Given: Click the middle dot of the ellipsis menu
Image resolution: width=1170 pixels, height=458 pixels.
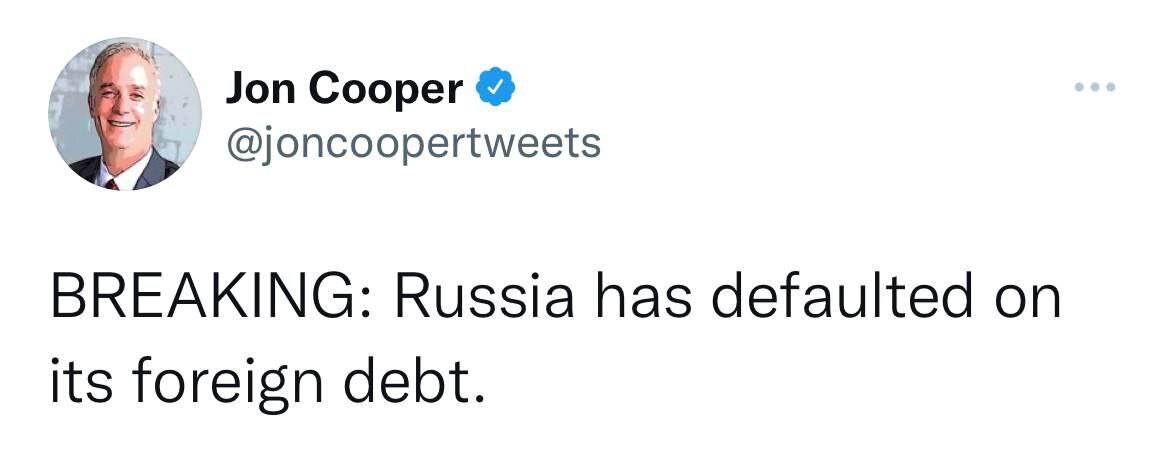Looking at the screenshot, I should pyautogui.click(x=1093, y=88).
